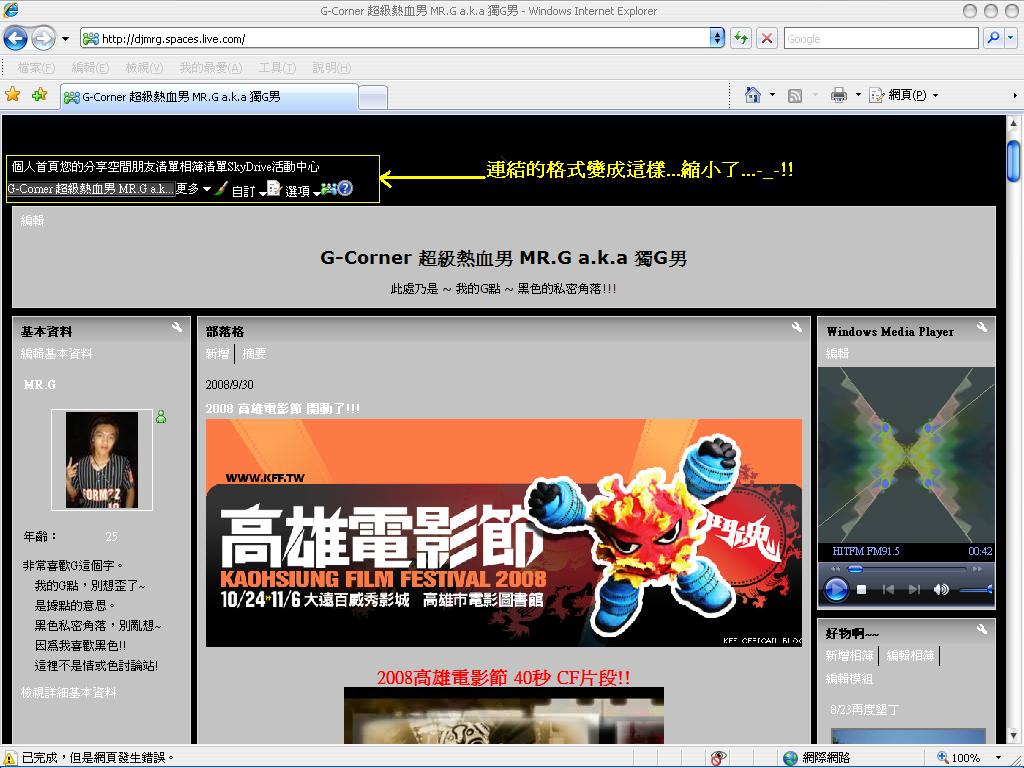Open the 說明(H) menu
This screenshot has width=1024, height=768.
[331, 68]
